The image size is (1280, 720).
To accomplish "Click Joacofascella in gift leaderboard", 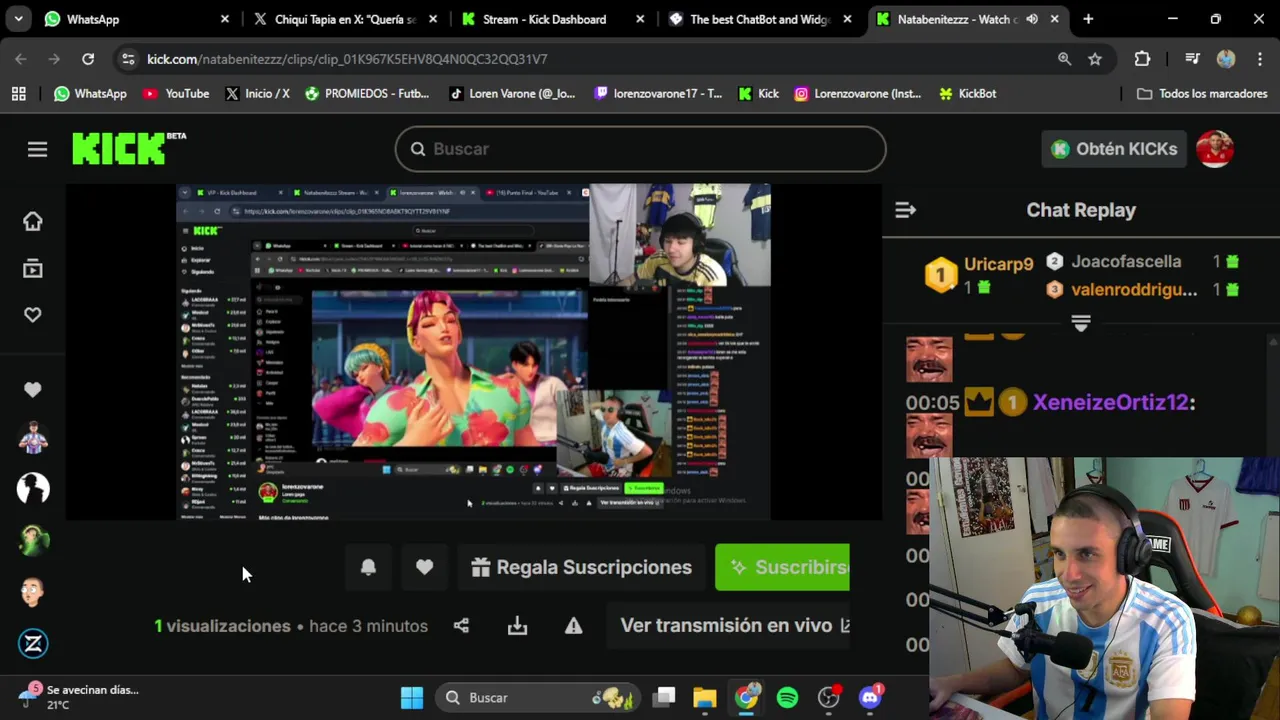I will click(1126, 262).
